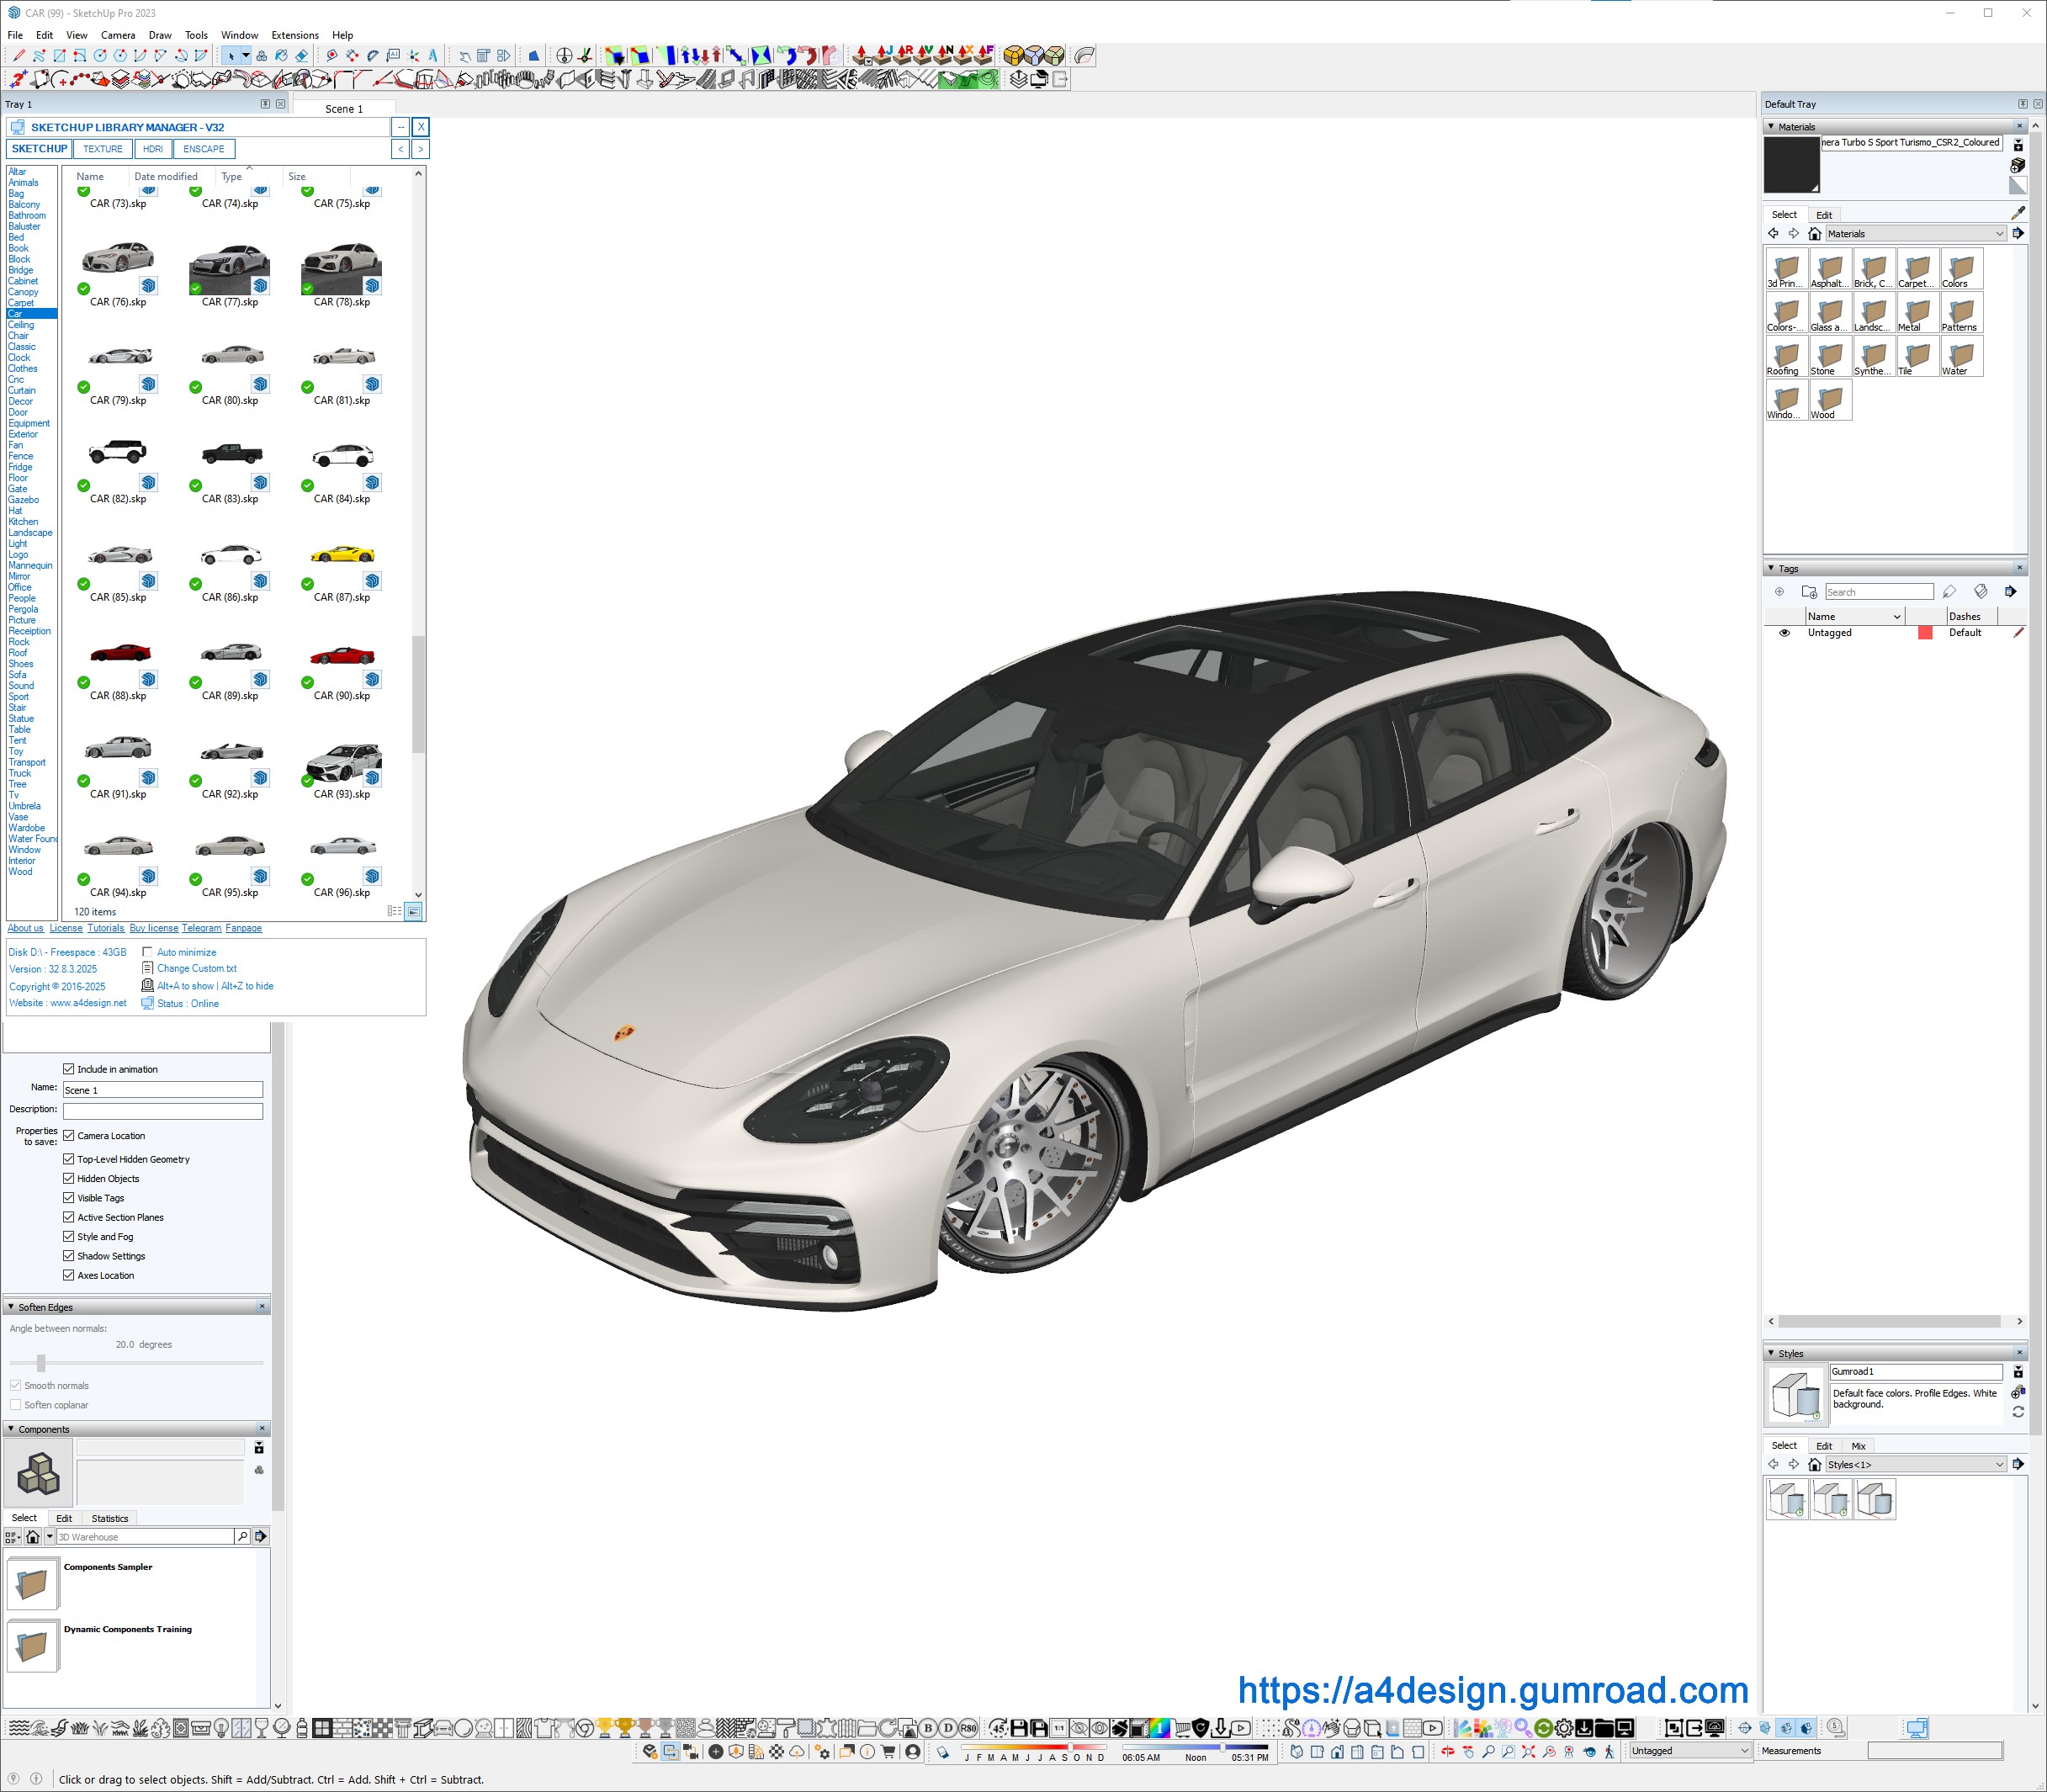This screenshot has height=1792, width=2047.
Task: Click the Paint Bucket tool
Action: click(281, 56)
